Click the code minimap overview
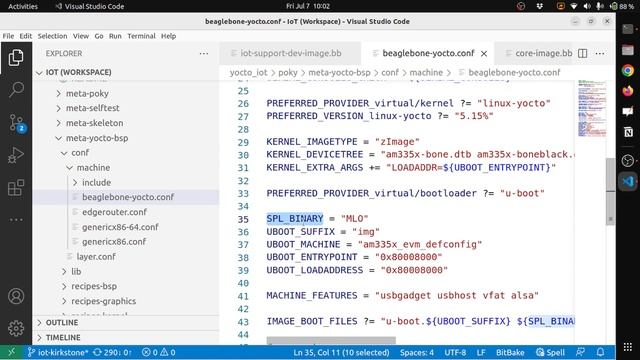640x360 pixels. coord(592,108)
